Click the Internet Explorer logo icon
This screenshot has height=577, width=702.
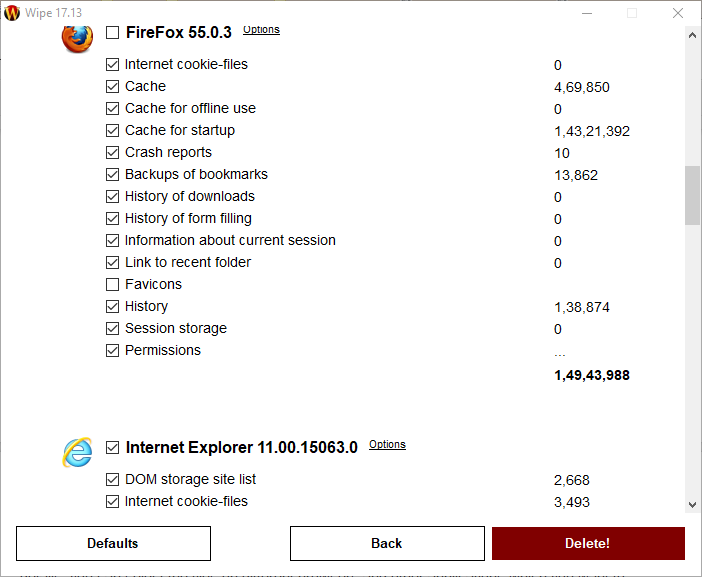(x=77, y=452)
